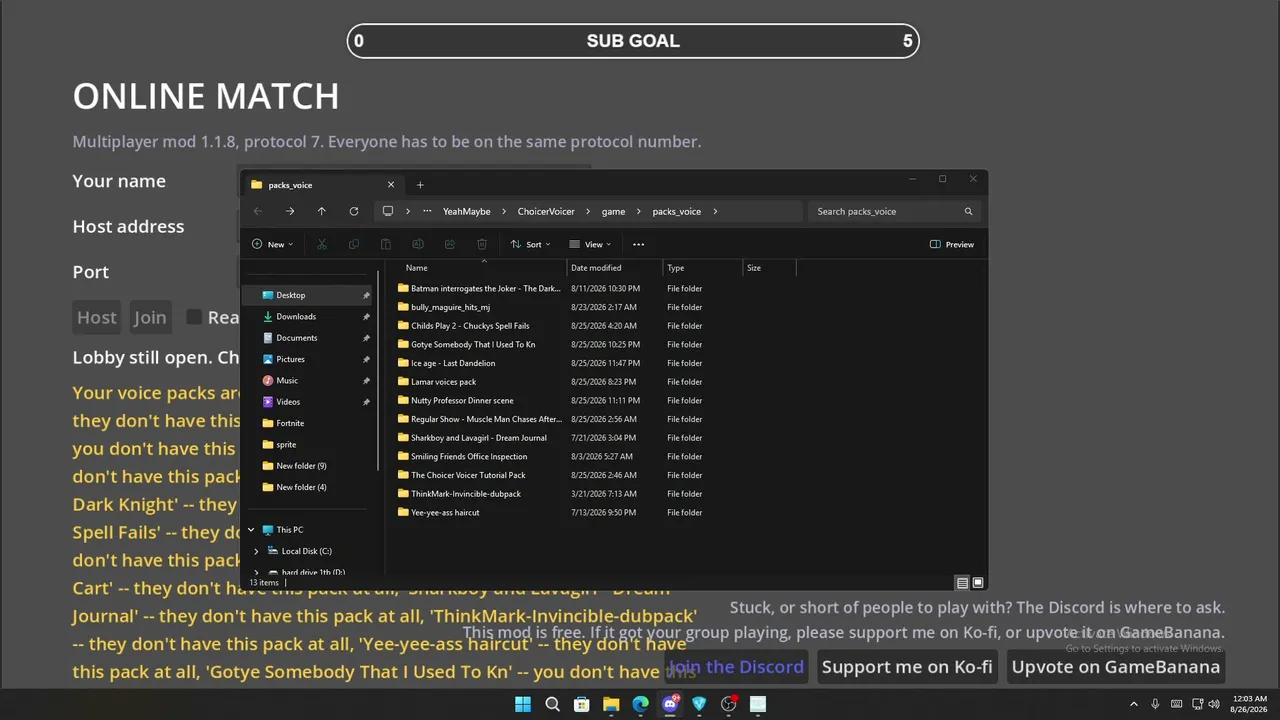Click the Delete trash icon in toolbar
Screen dimensions: 1280x720
[482, 244]
